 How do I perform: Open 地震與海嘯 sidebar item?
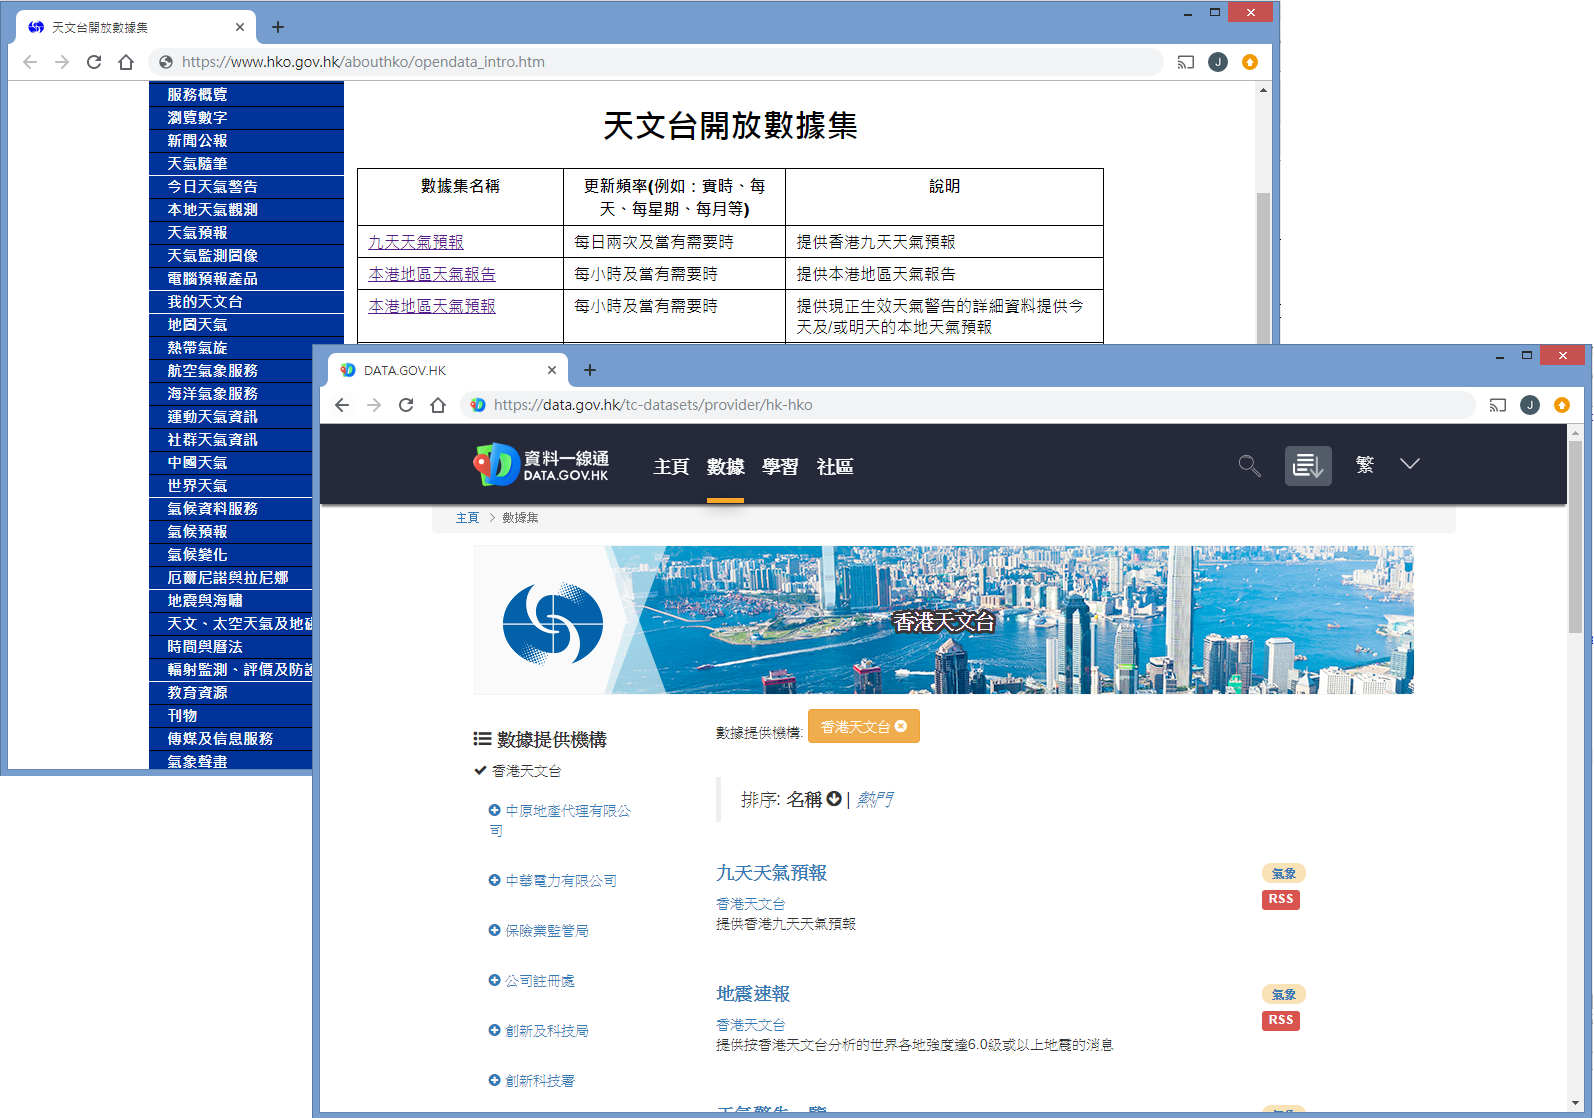click(x=231, y=600)
